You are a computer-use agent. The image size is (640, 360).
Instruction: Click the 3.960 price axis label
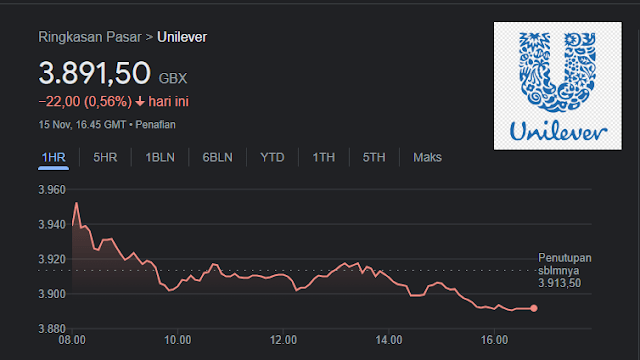point(52,190)
